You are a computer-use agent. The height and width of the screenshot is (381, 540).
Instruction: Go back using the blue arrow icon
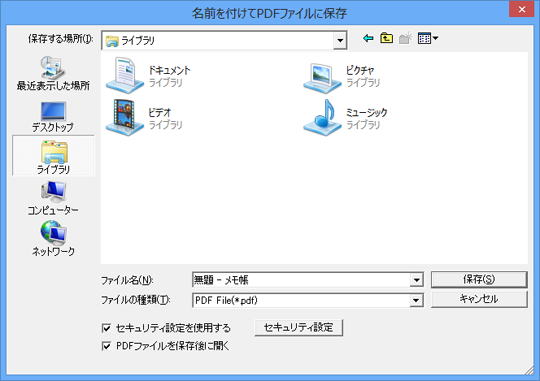[x=368, y=38]
